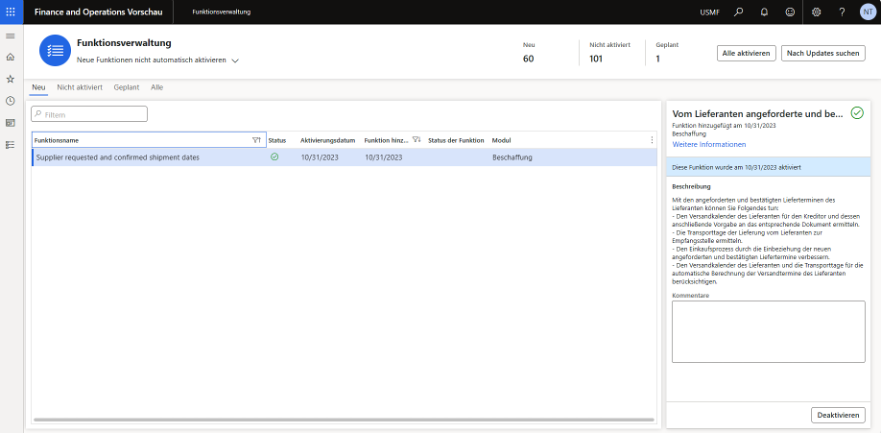Open the Modules list icon in the sidebar
The height and width of the screenshot is (433, 881).
pos(10,145)
